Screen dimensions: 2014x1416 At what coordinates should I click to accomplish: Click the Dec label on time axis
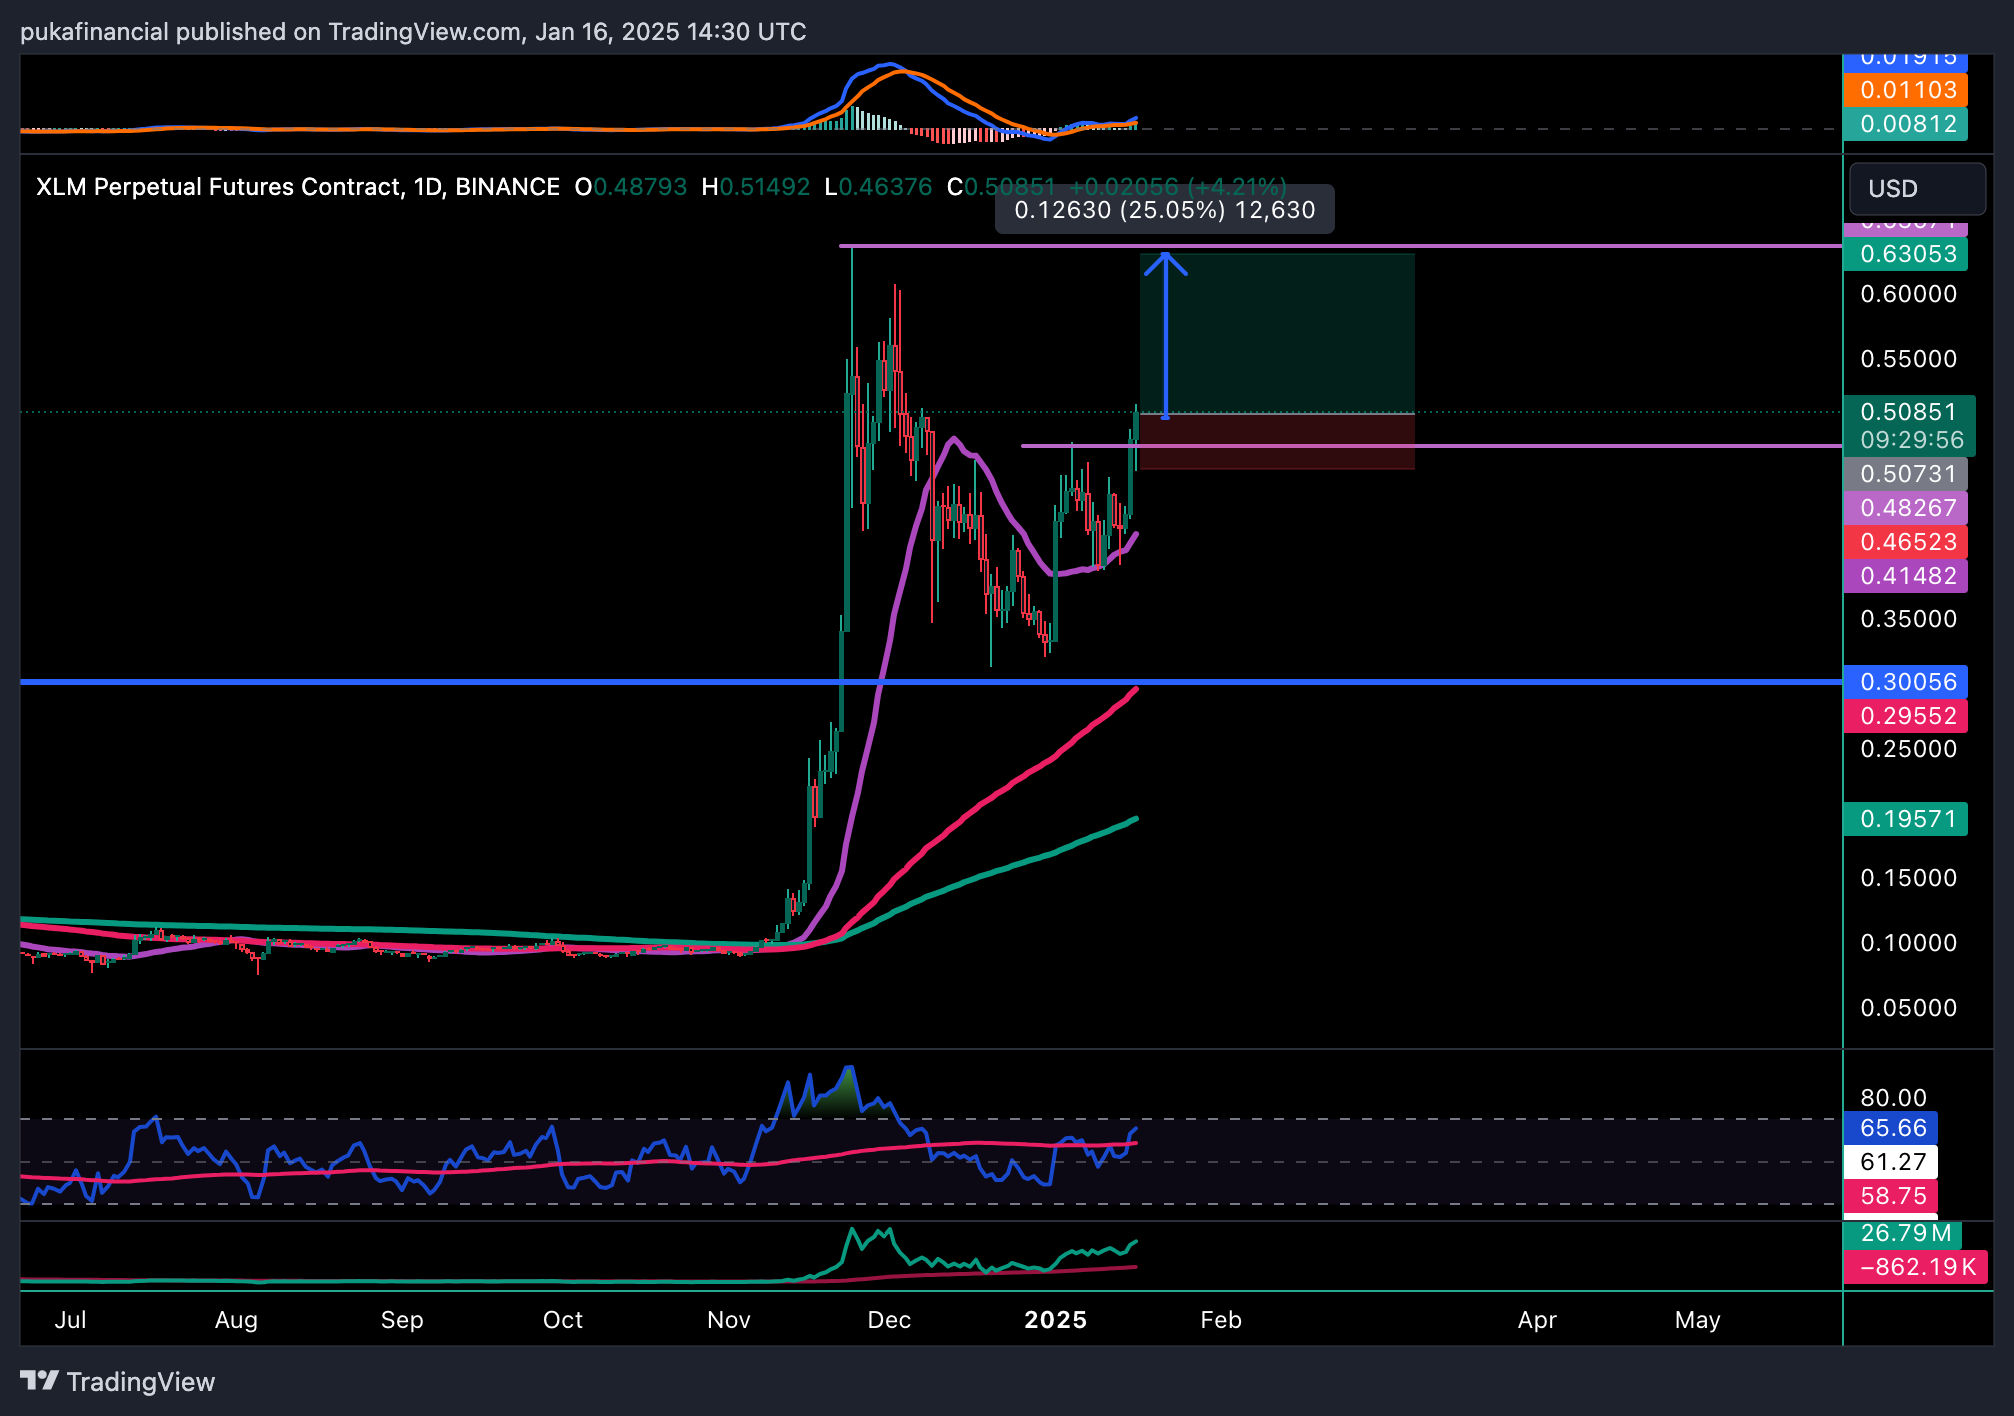coord(890,1320)
